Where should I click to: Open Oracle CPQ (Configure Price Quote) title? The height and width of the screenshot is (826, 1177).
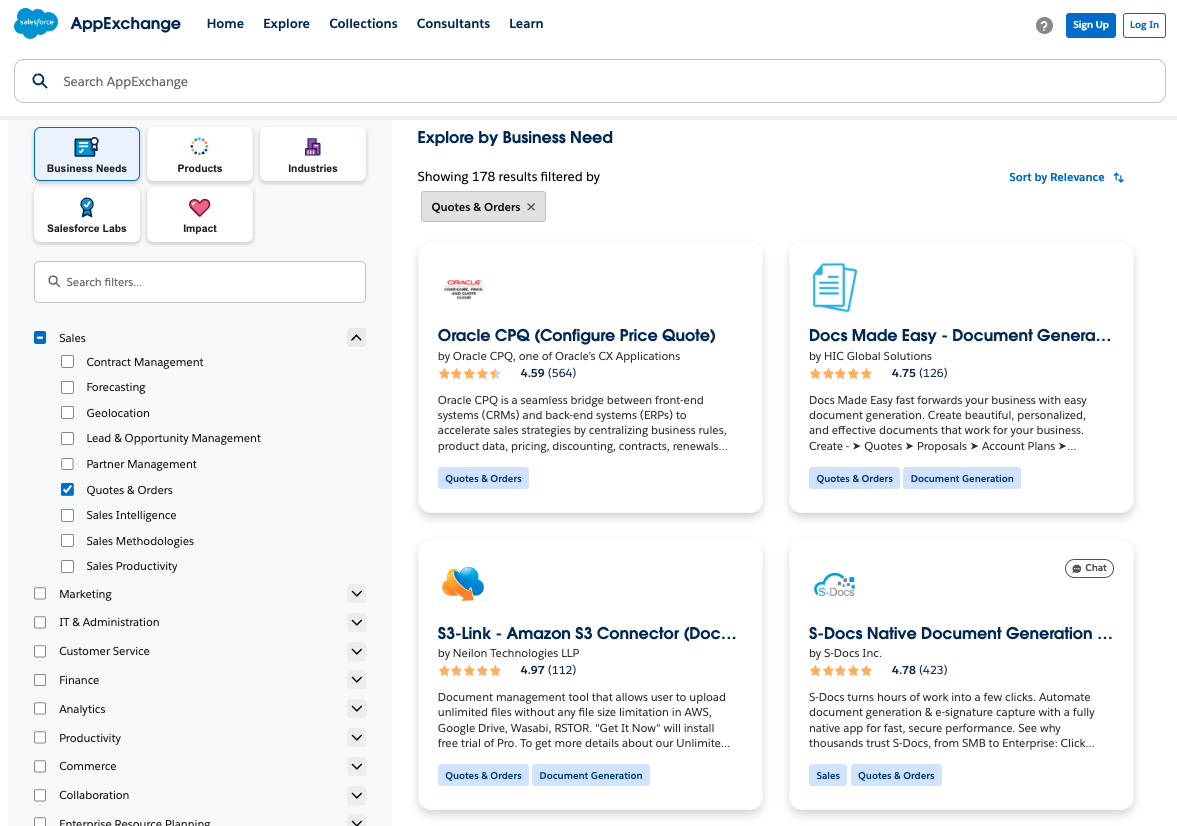tap(576, 336)
